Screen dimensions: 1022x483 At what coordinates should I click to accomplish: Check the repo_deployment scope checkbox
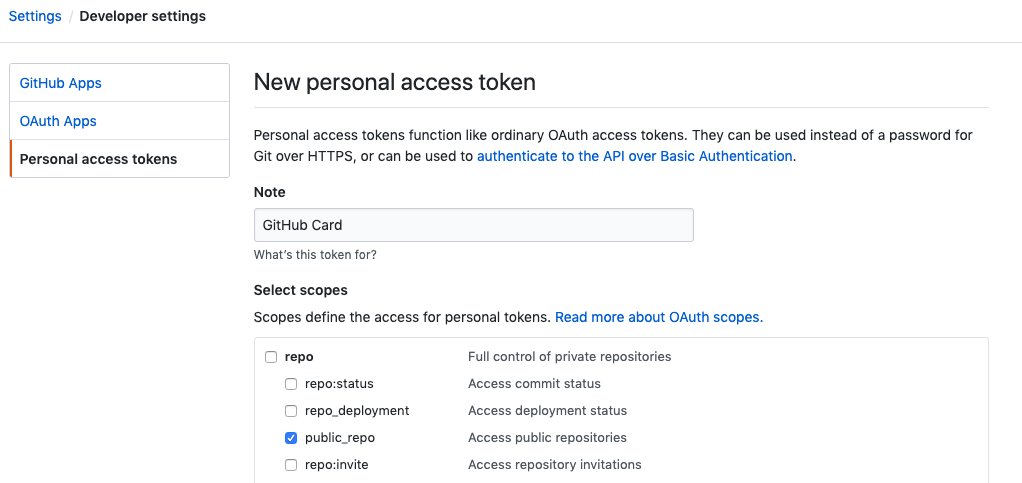[x=291, y=411]
